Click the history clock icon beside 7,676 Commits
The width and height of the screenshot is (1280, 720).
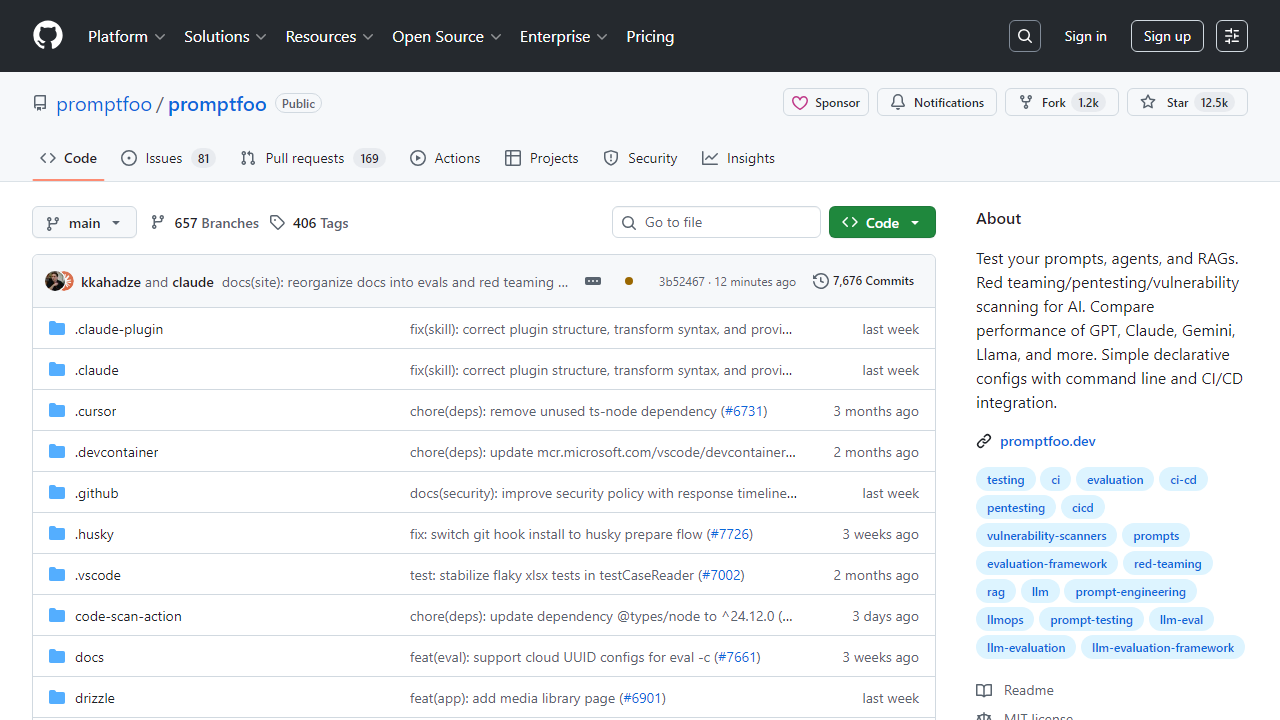click(821, 281)
